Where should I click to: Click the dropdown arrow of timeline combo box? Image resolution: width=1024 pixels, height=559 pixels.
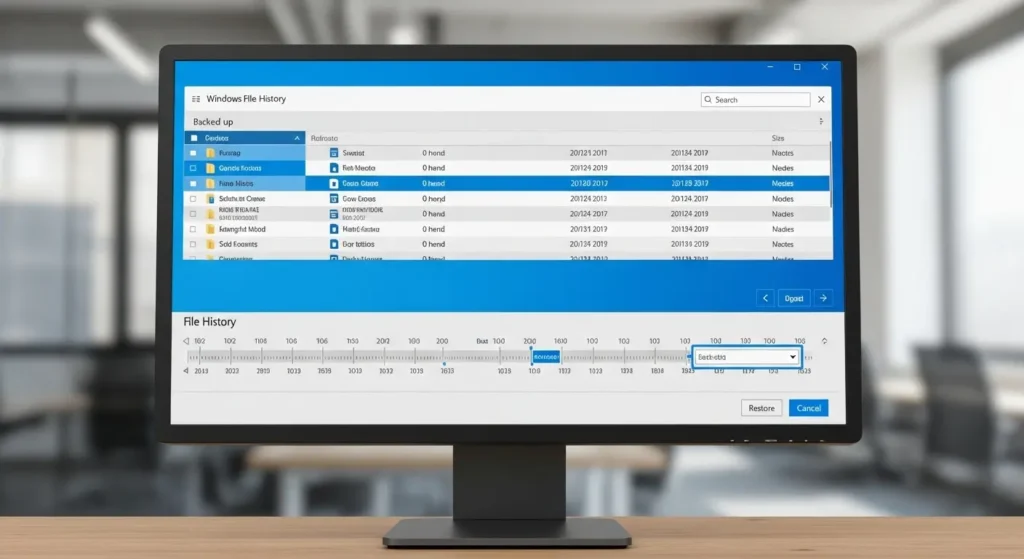point(793,357)
